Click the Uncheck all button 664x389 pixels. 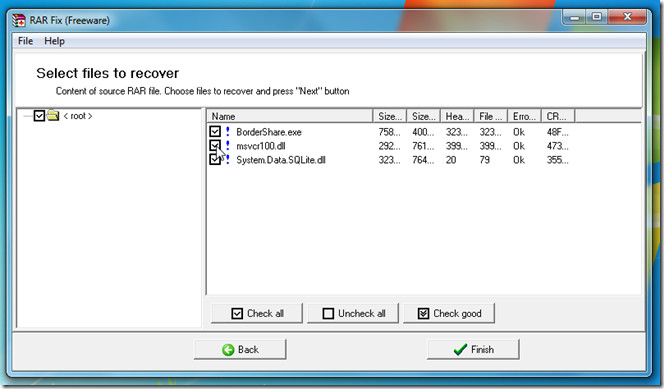click(x=353, y=313)
